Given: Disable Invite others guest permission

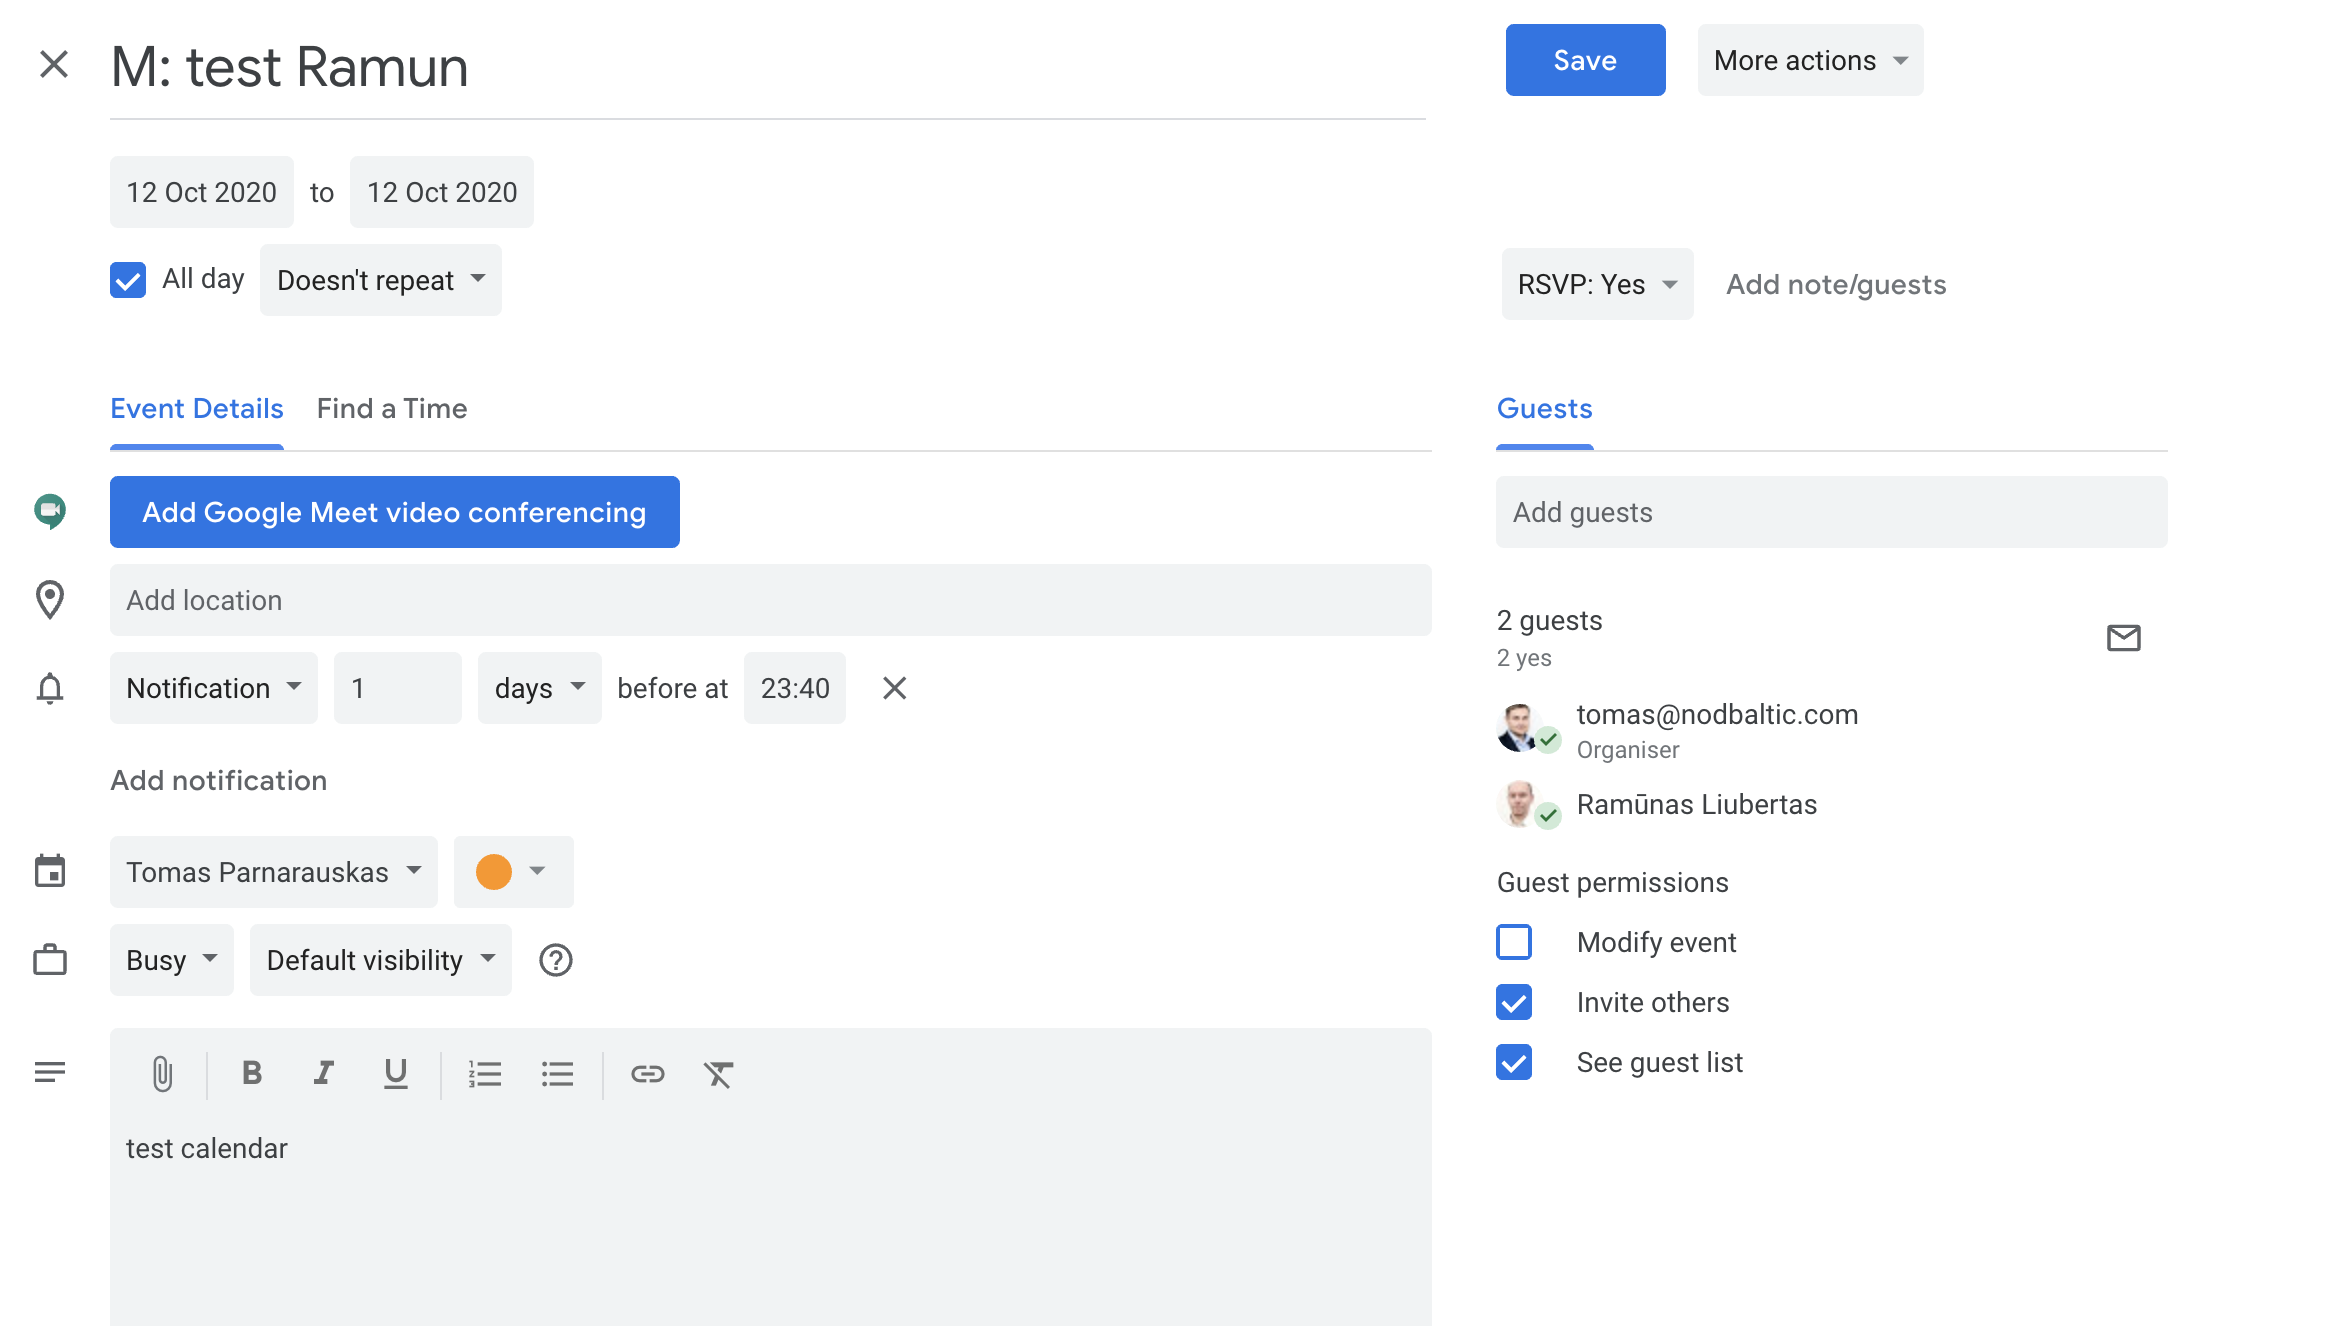Looking at the screenshot, I should [x=1514, y=1002].
